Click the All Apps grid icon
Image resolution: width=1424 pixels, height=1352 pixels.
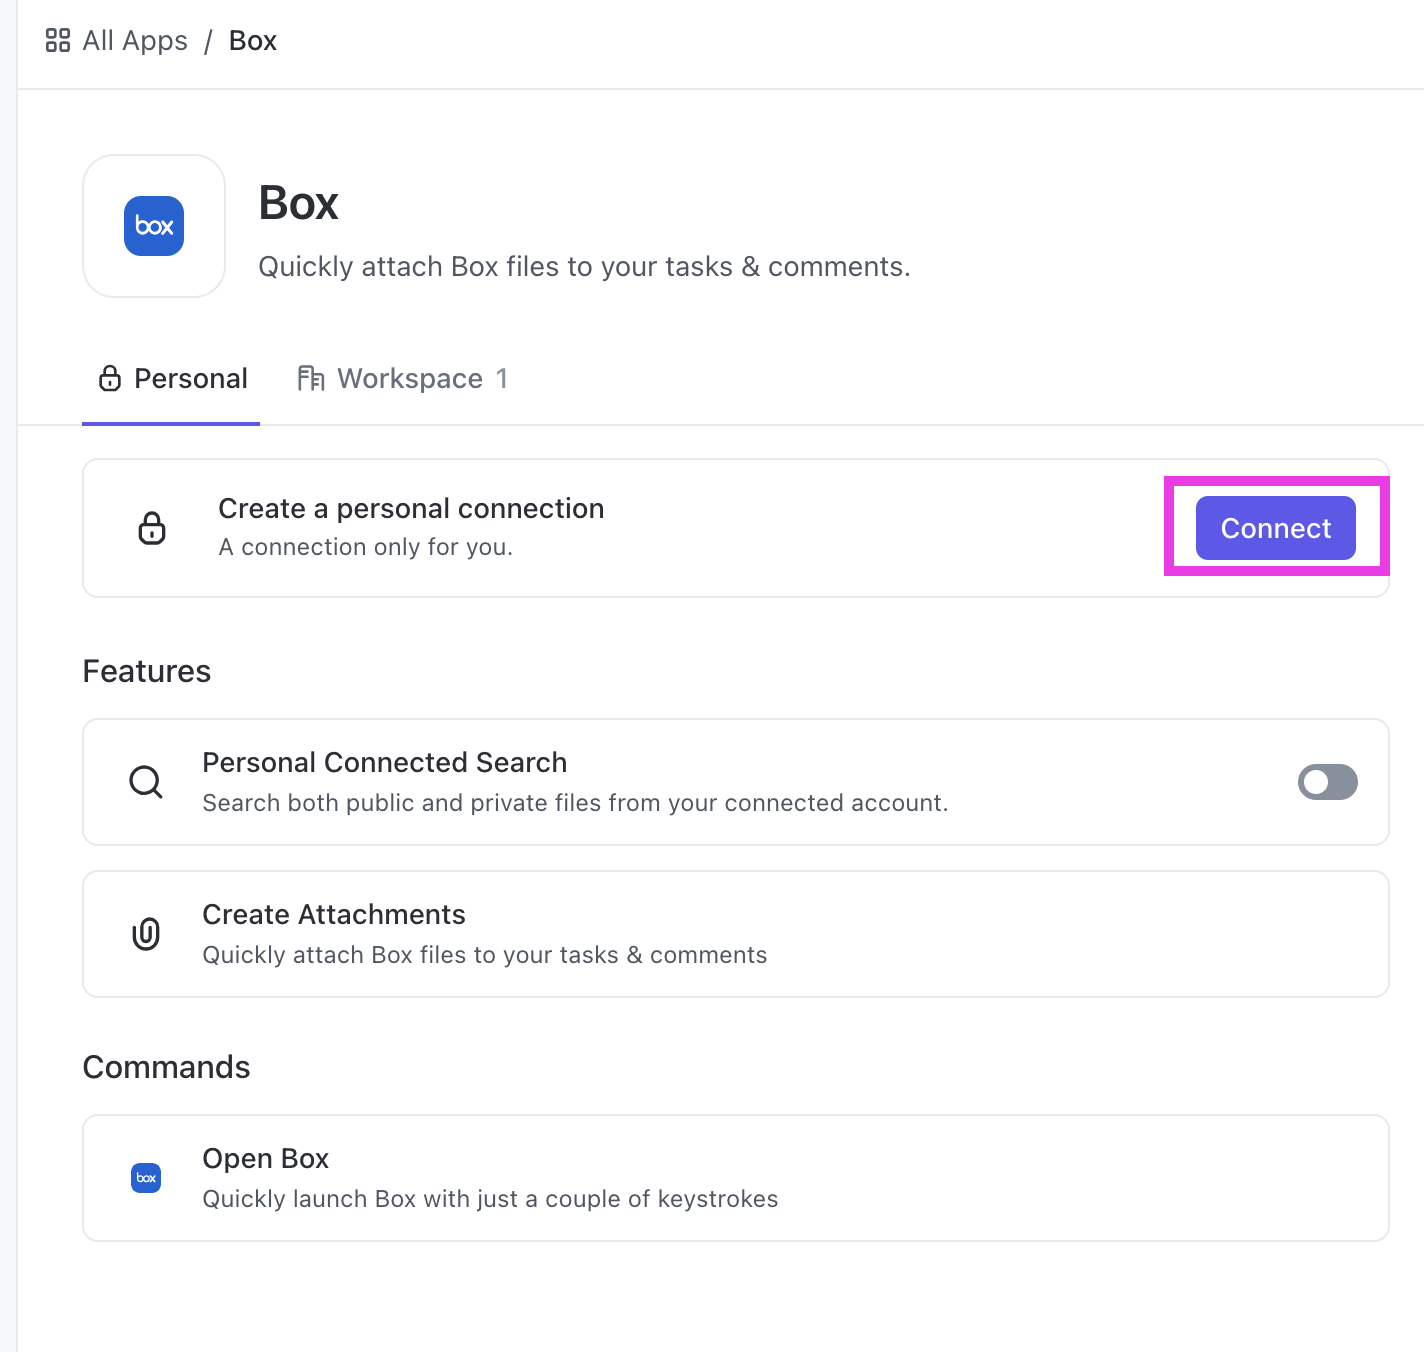click(57, 40)
